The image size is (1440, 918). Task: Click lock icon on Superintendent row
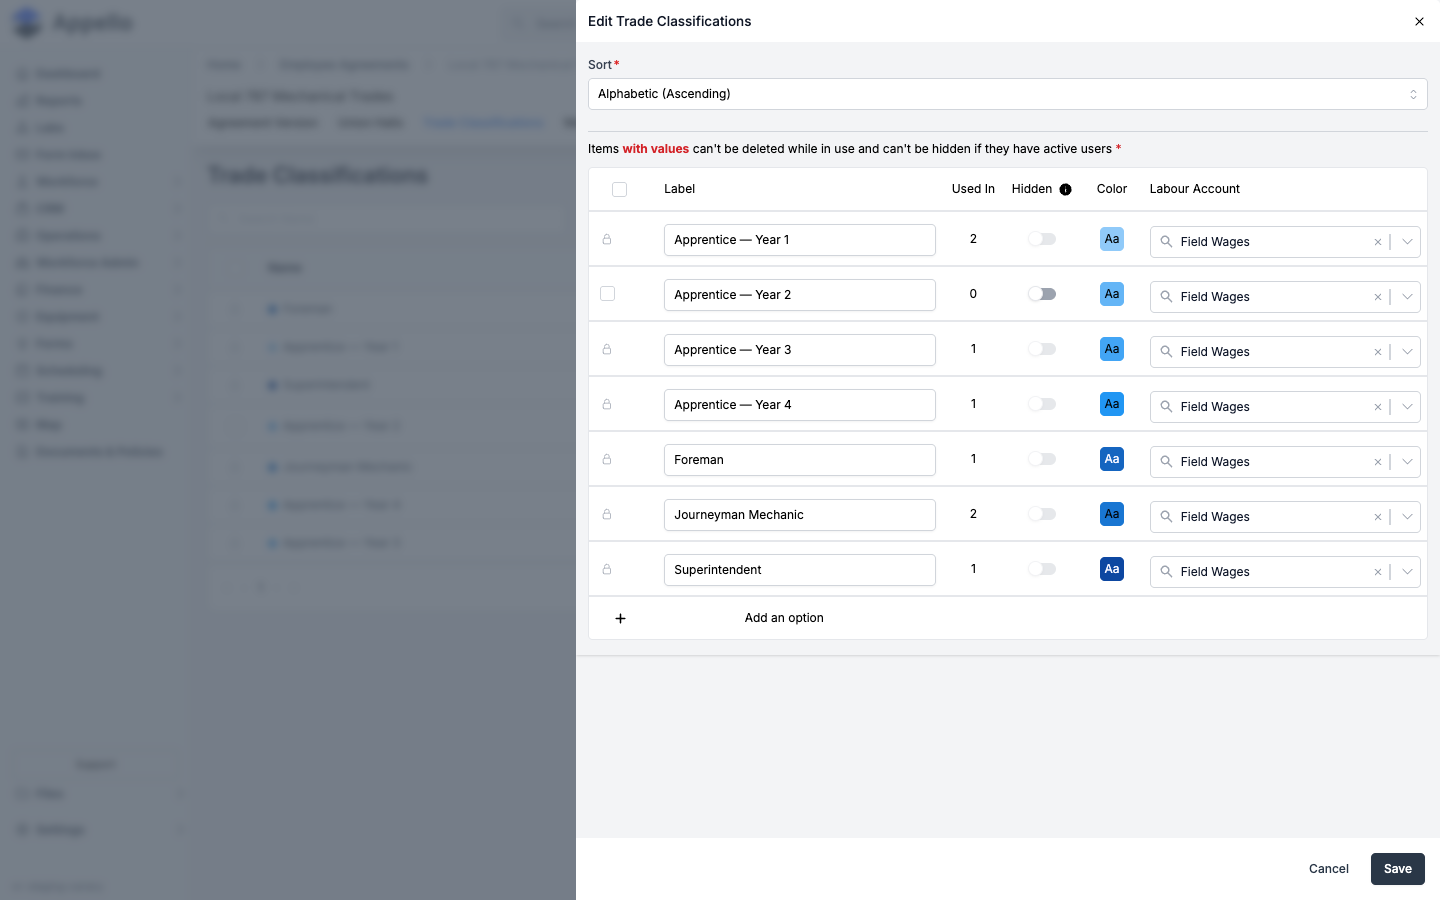click(x=607, y=570)
